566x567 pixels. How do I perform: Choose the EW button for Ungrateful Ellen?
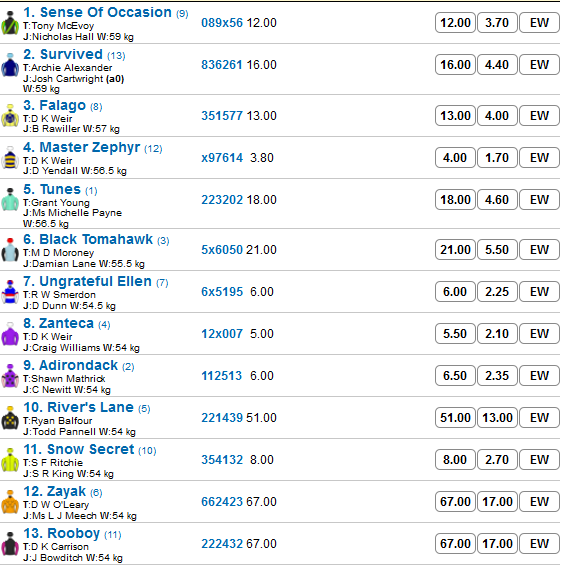click(x=539, y=292)
